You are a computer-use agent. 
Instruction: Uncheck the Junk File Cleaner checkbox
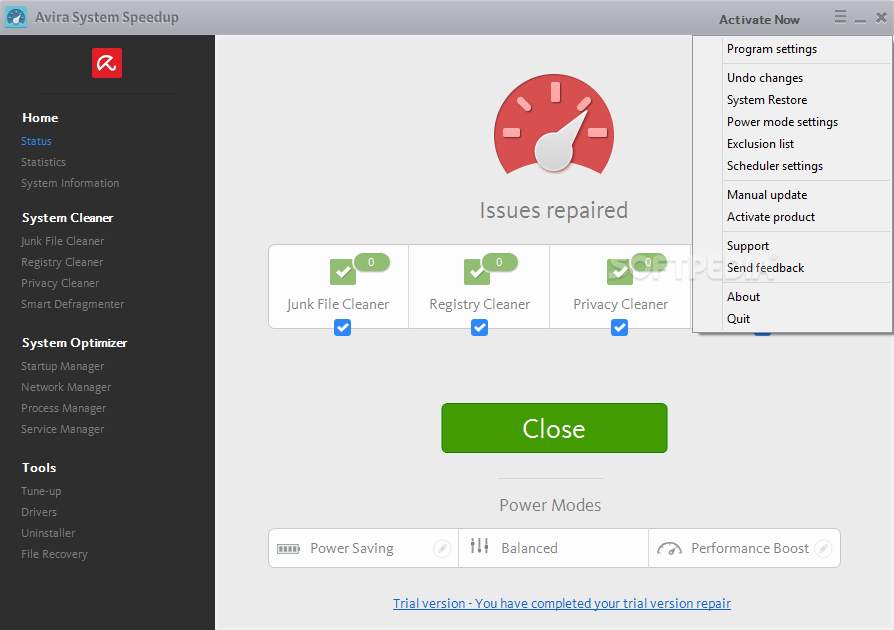(343, 327)
